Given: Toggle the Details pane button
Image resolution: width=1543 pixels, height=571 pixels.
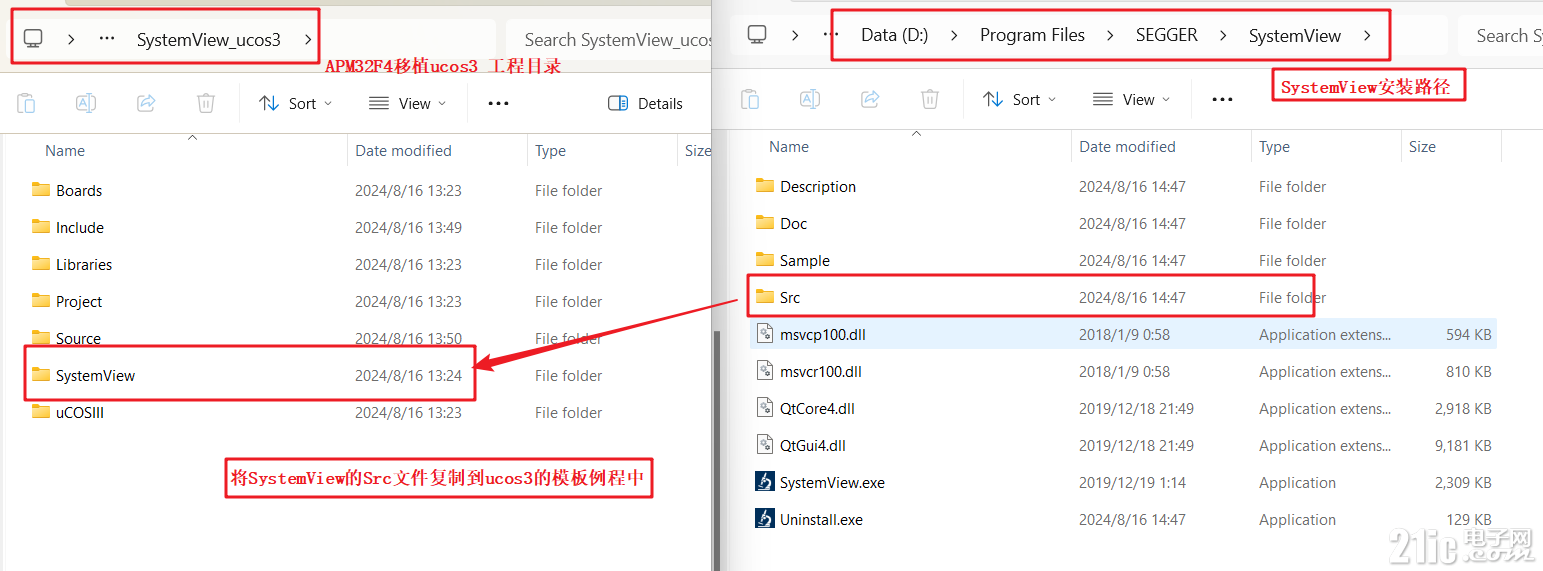Looking at the screenshot, I should point(646,103).
